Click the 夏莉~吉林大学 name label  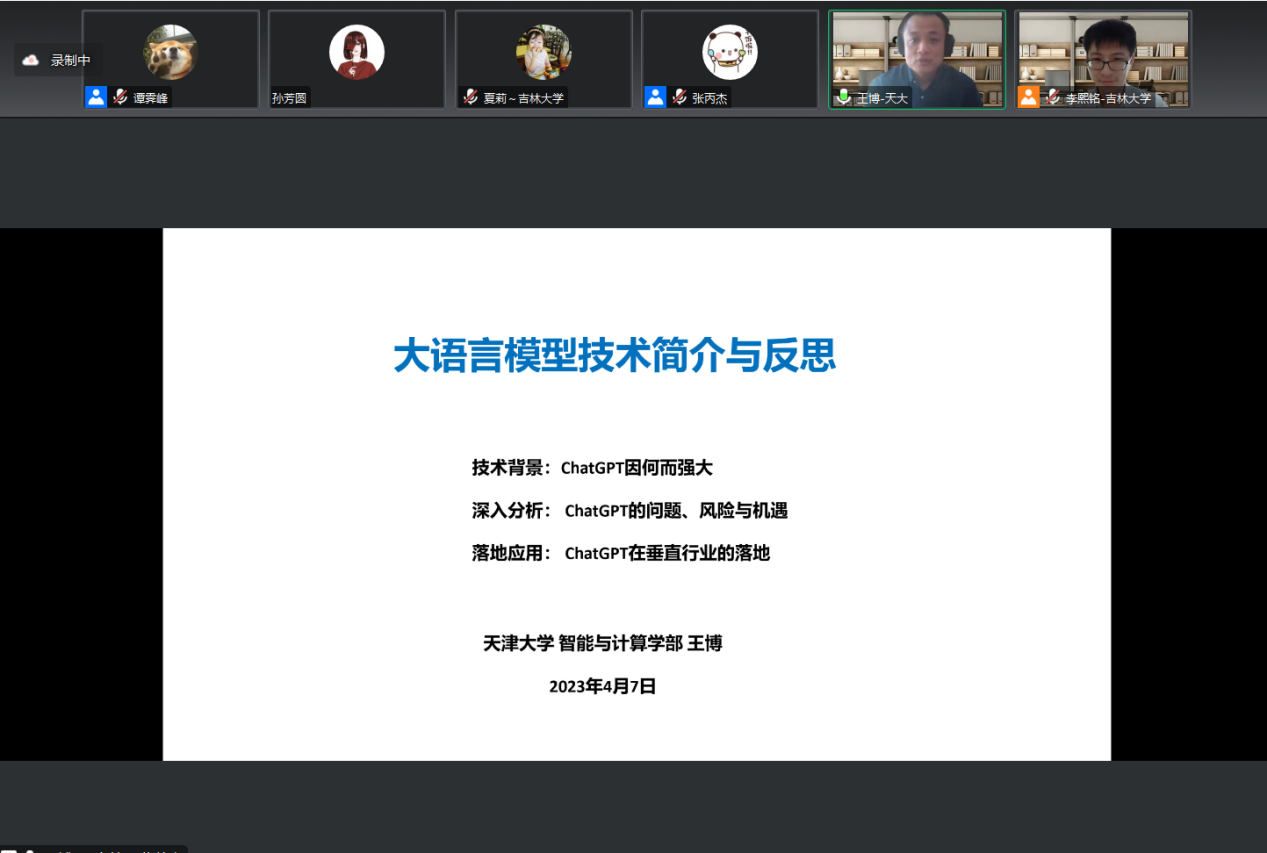[x=523, y=98]
